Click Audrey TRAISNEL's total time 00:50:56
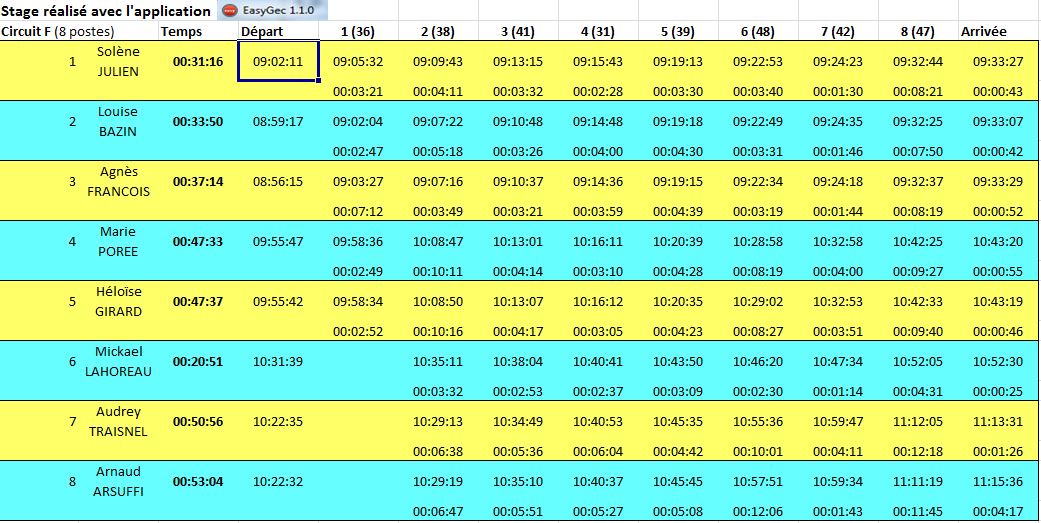This screenshot has height=523, width=1041. pyautogui.click(x=197, y=422)
